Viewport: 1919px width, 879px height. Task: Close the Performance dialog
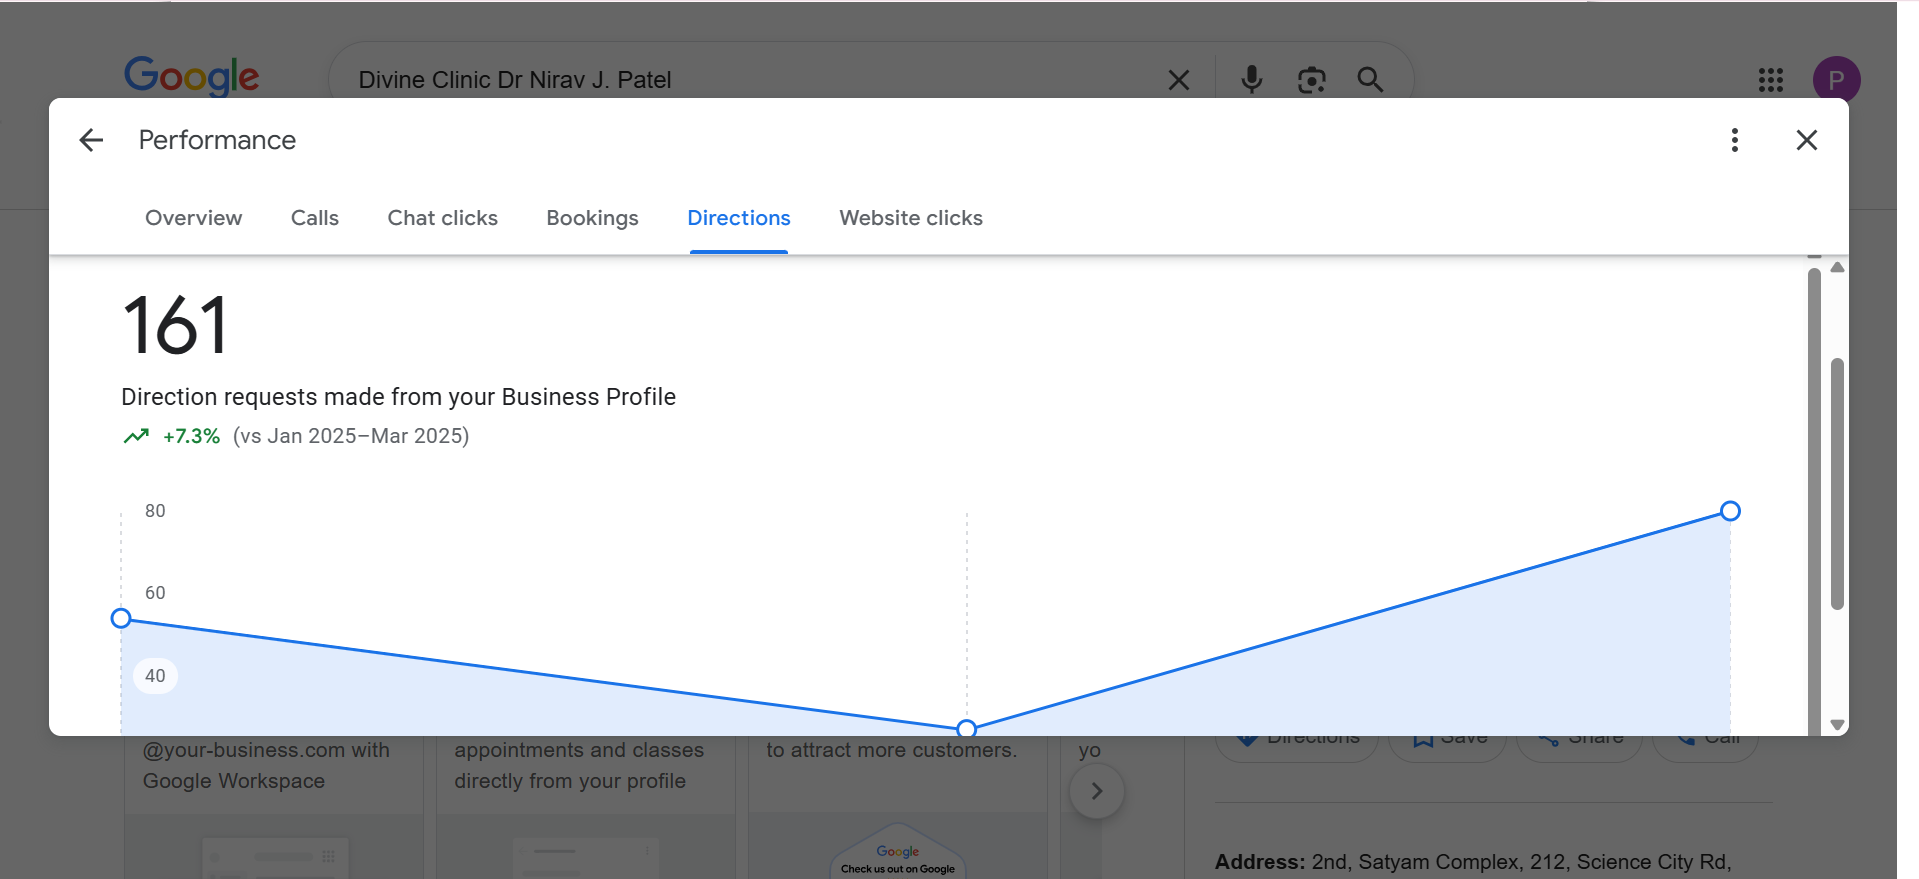[1806, 140]
